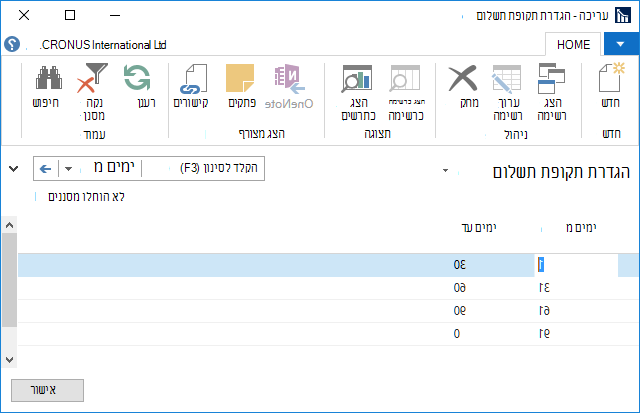Click the filter text input box
The image size is (640, 413).
tap(203, 168)
